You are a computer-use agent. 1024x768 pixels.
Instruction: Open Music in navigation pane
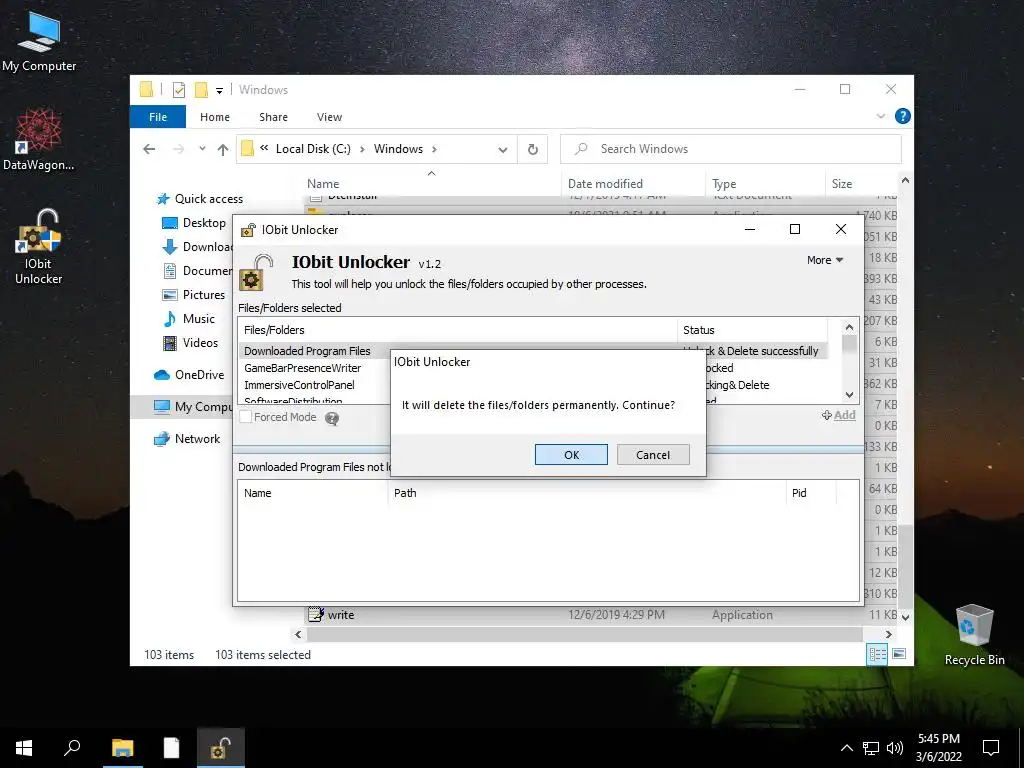pos(189,319)
